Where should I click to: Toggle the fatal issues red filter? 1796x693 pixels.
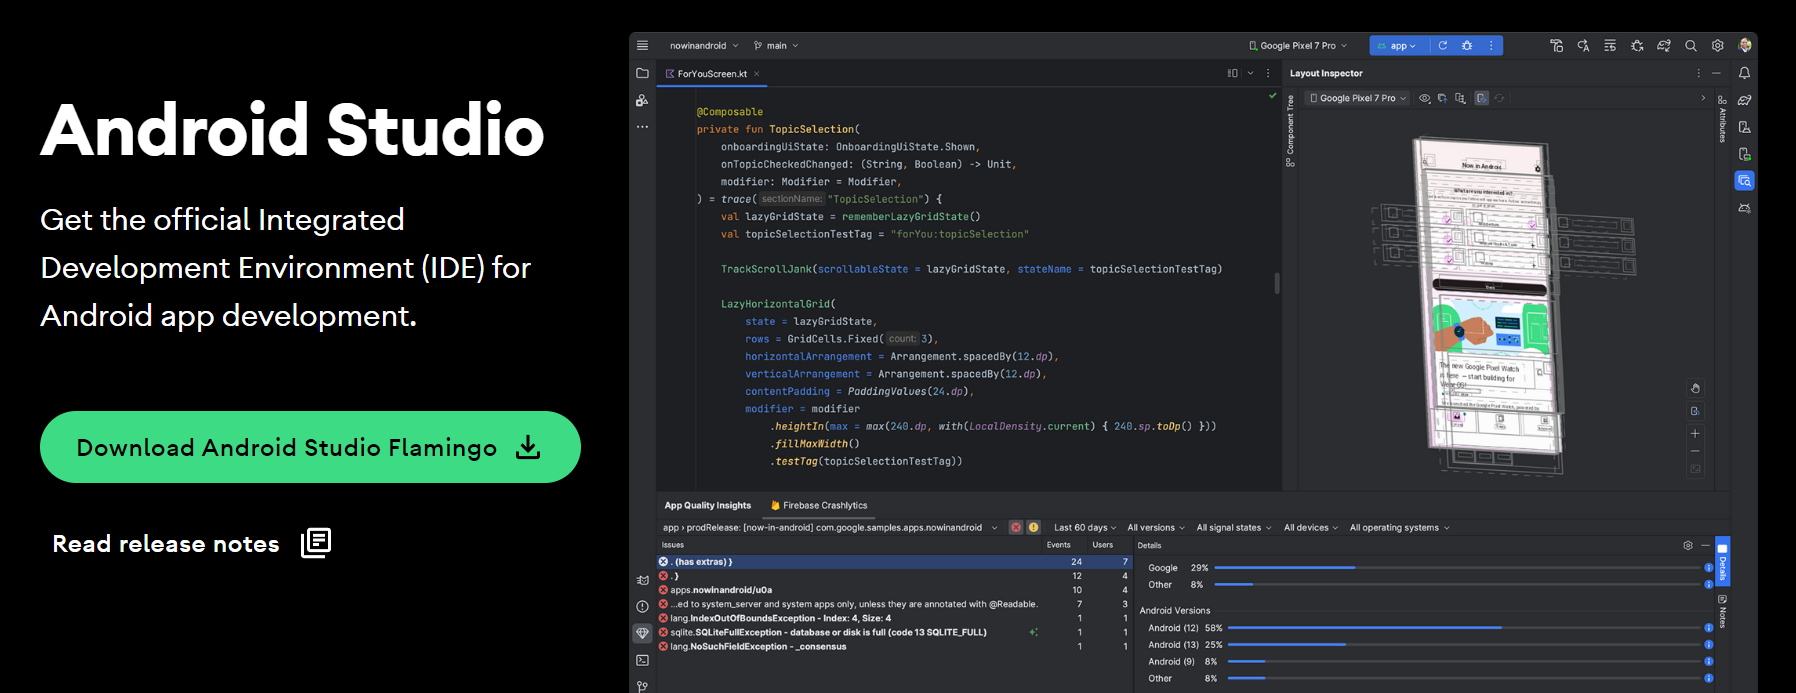point(1015,527)
